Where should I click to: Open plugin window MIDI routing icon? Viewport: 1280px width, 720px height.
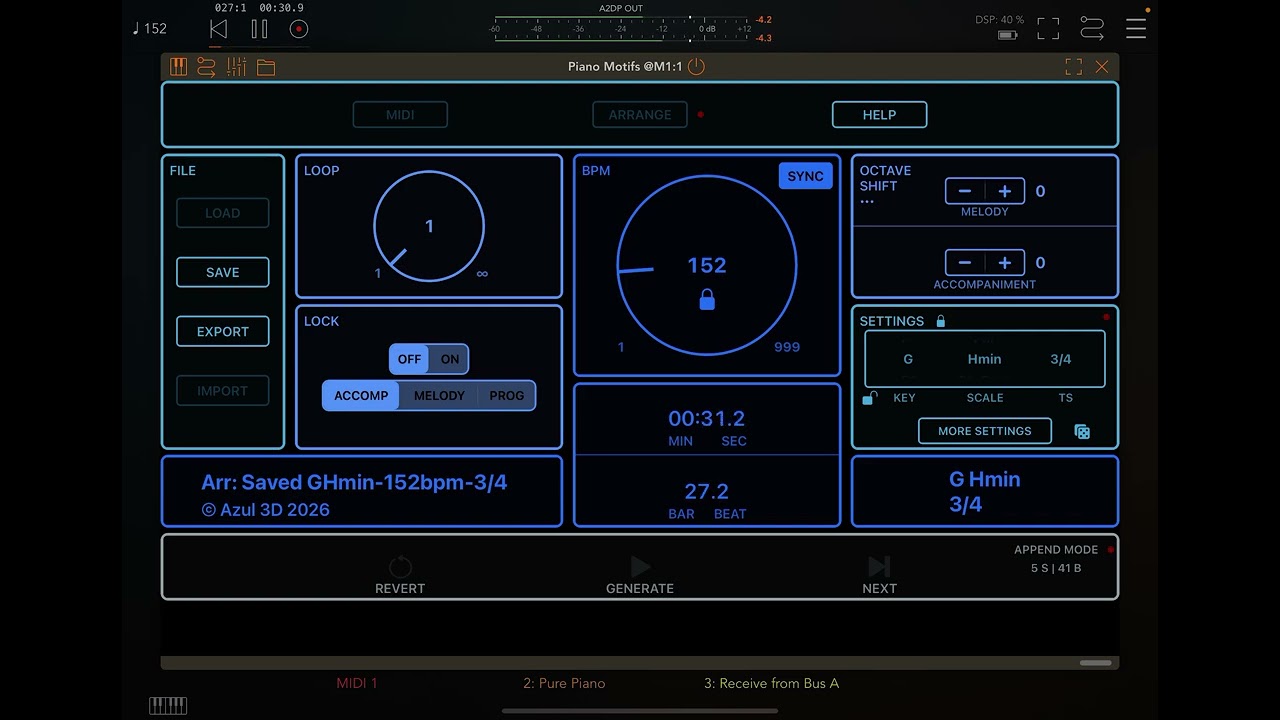click(x=206, y=67)
